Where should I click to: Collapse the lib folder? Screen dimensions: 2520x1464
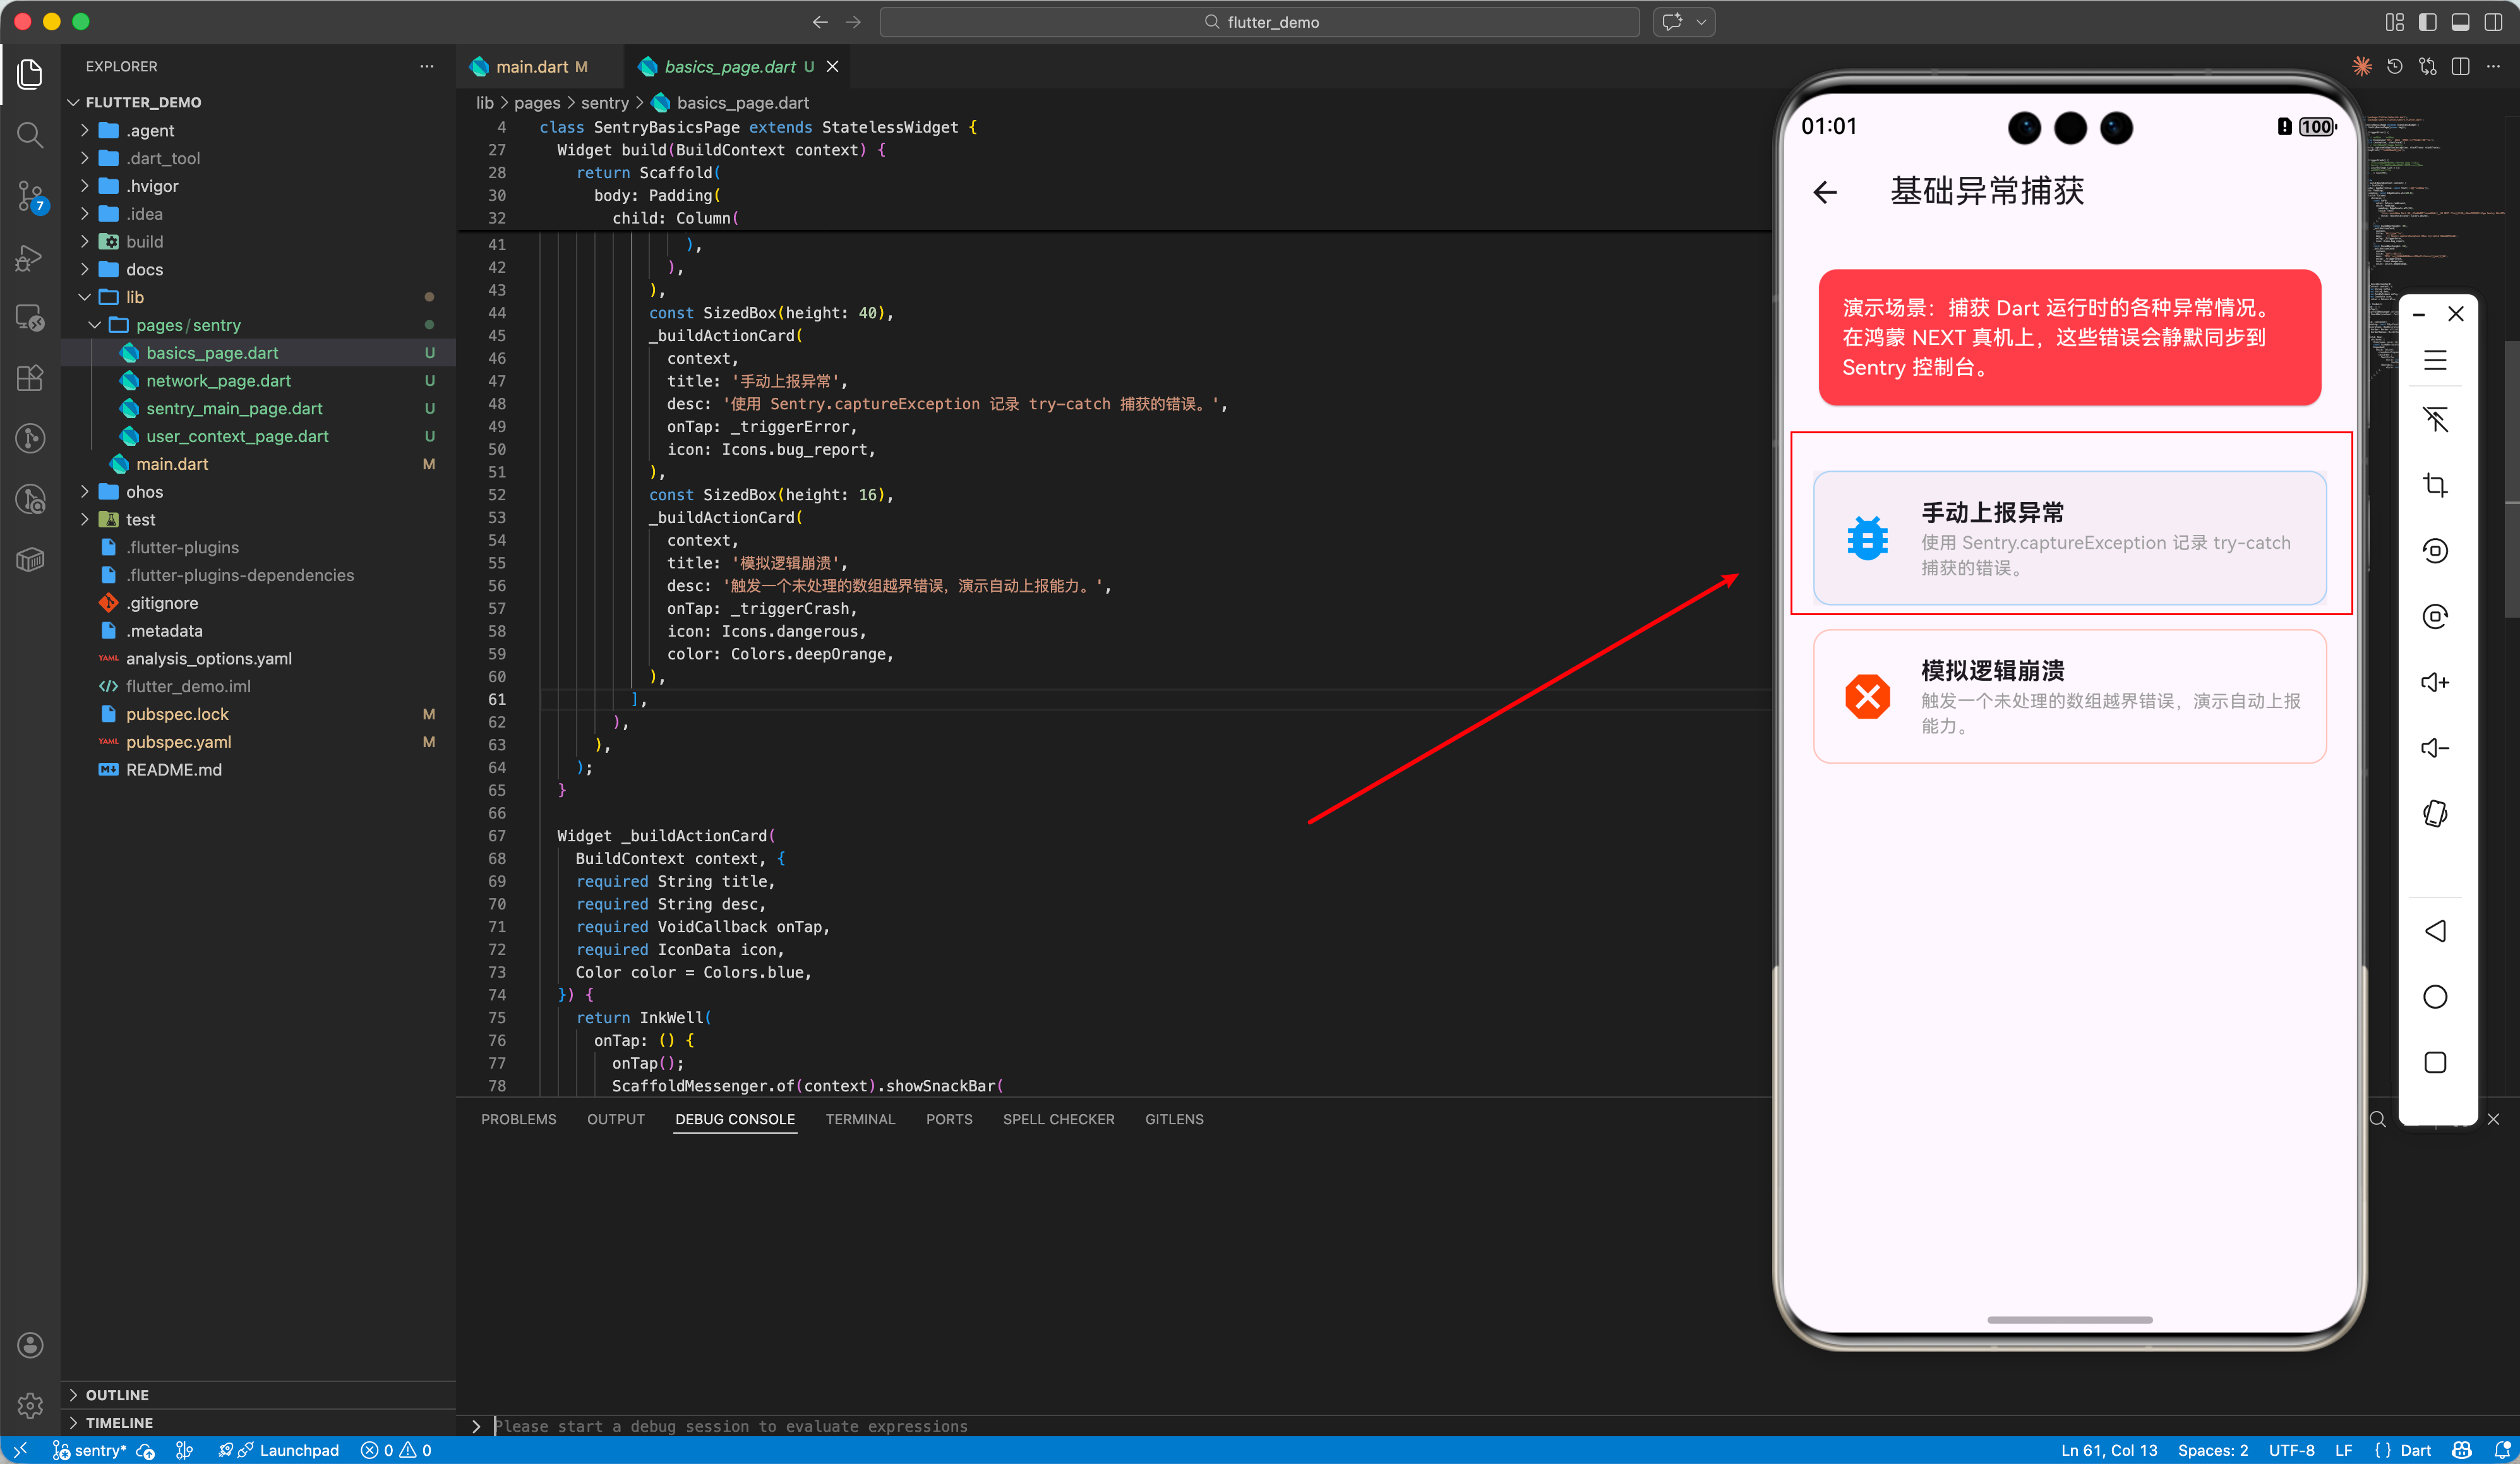click(x=134, y=297)
